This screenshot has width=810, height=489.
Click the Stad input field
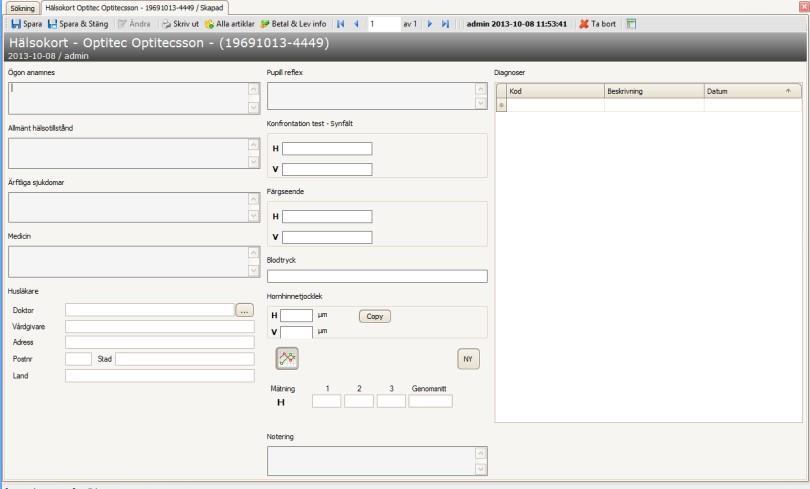coord(185,359)
